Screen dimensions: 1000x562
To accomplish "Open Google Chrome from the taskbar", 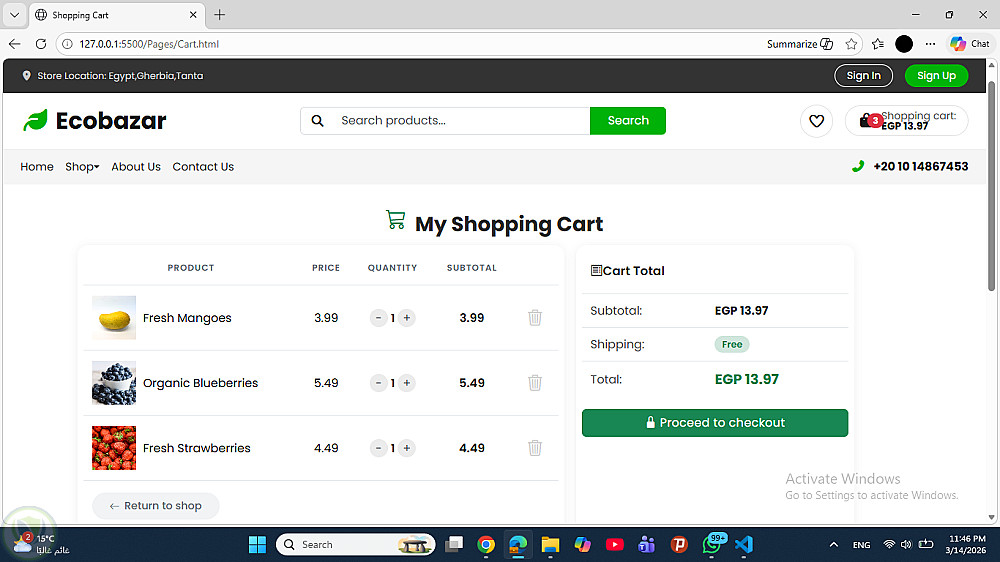I will click(x=486, y=544).
